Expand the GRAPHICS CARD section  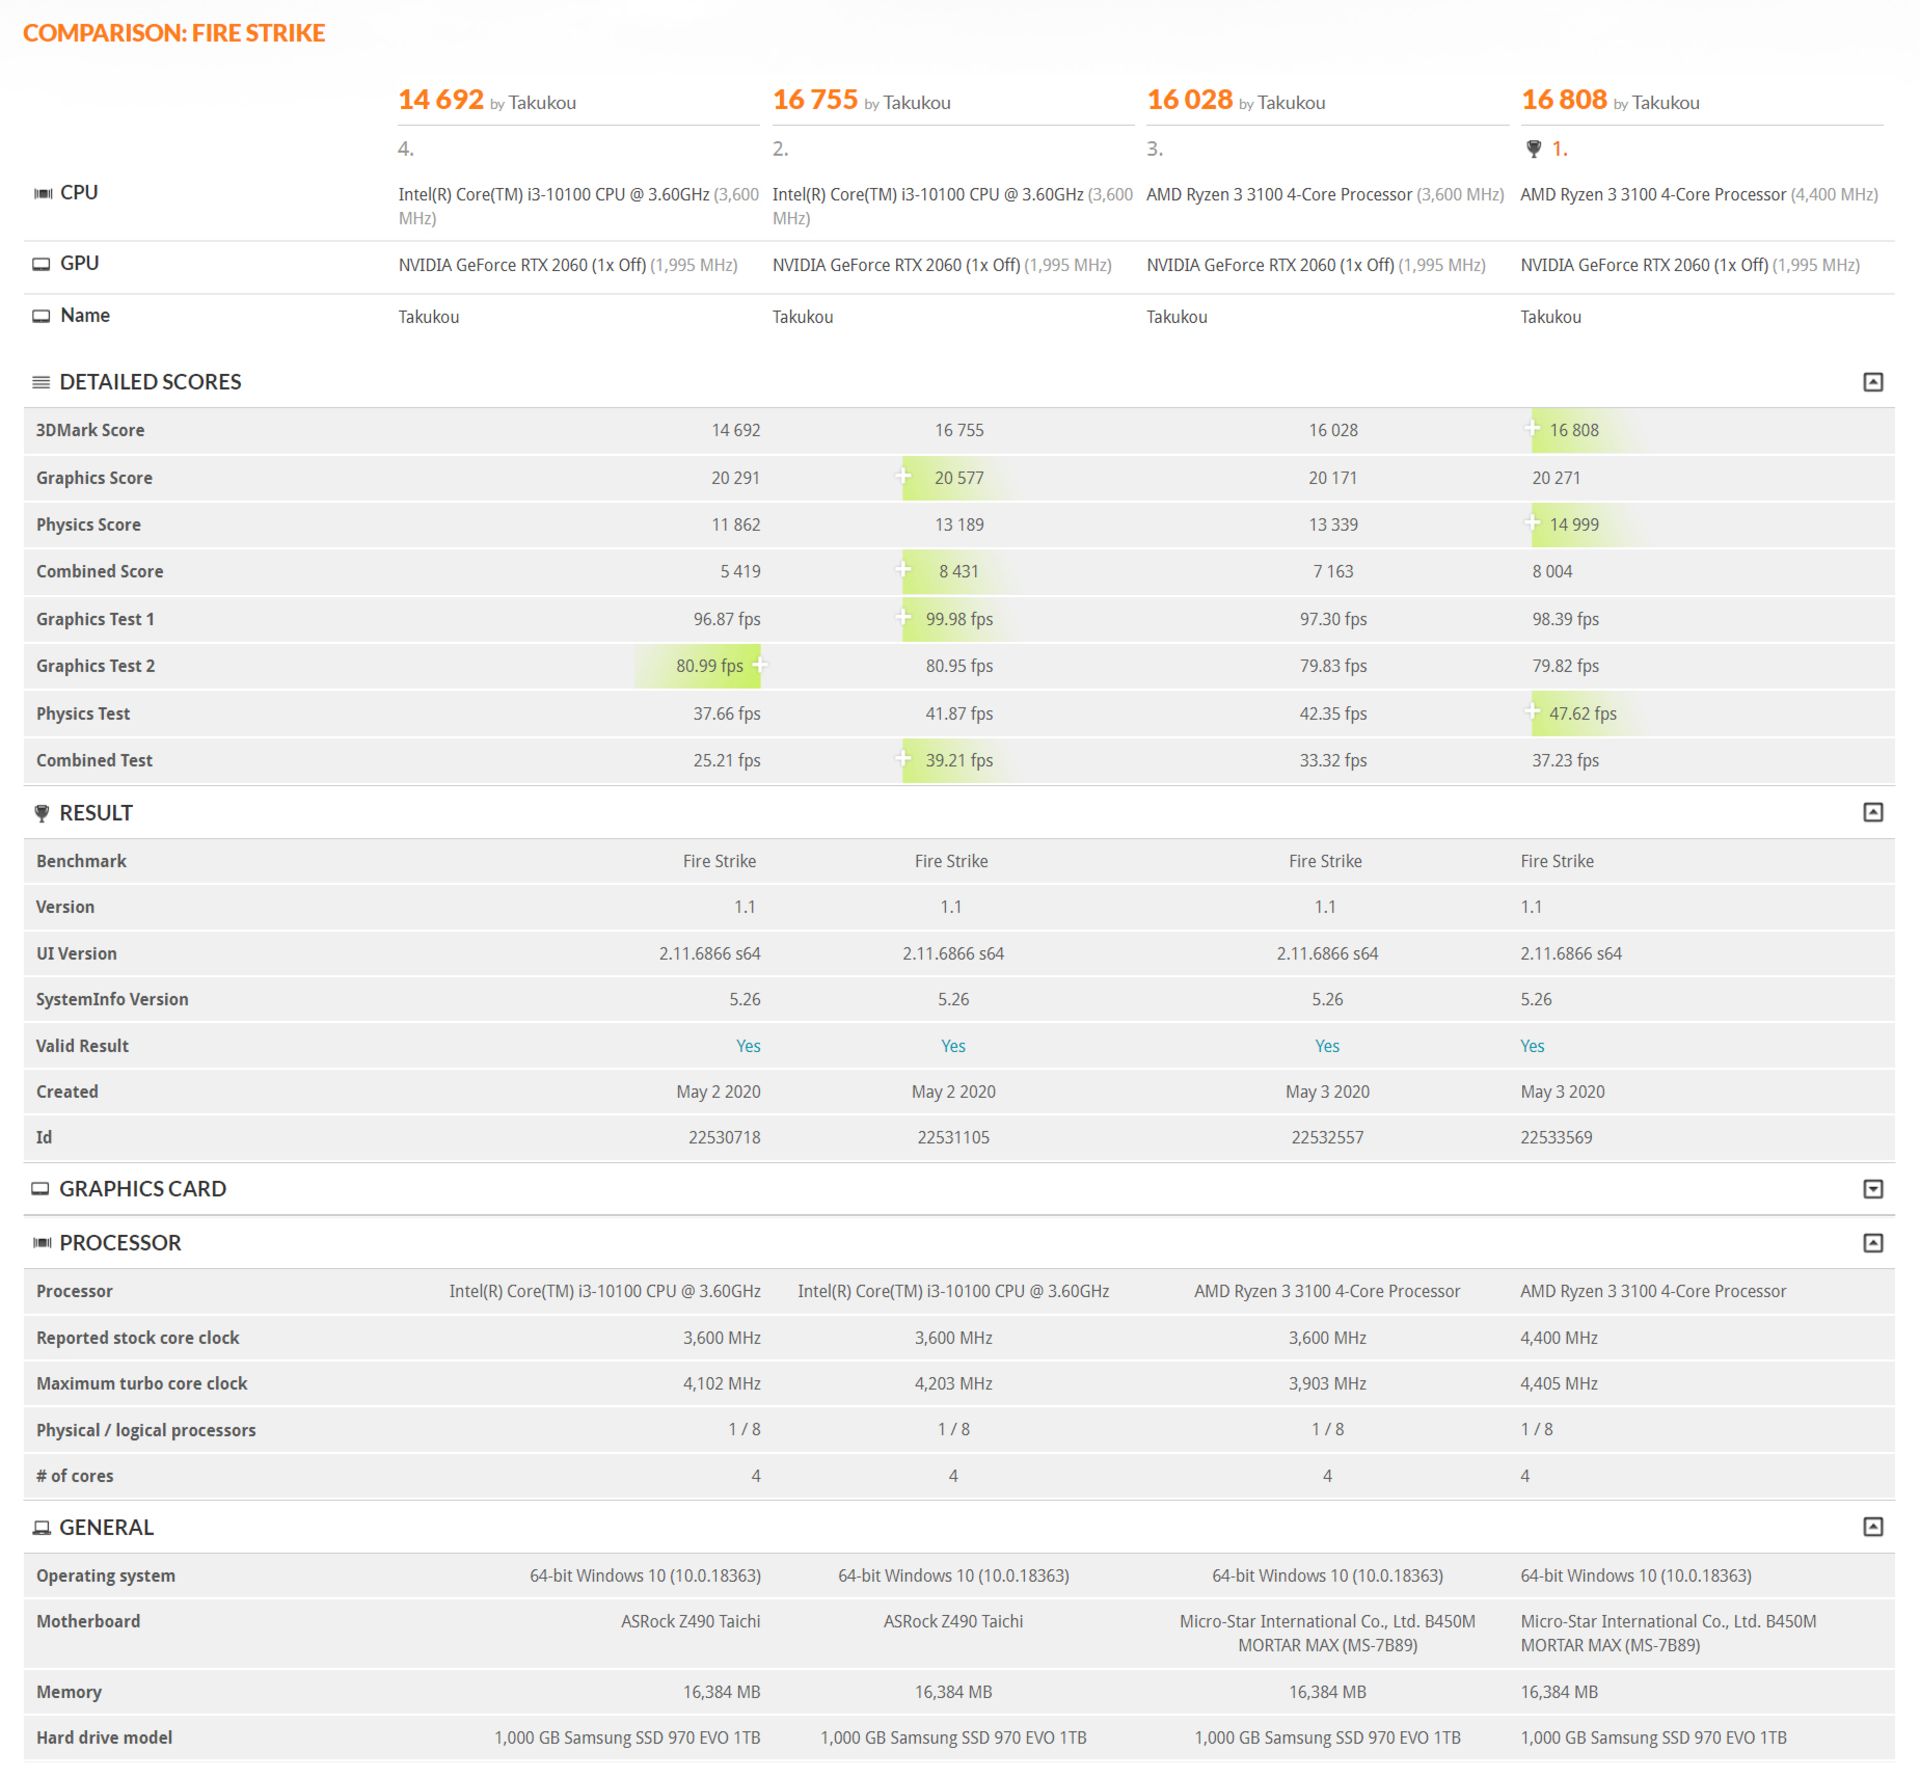pyautogui.click(x=1874, y=1188)
